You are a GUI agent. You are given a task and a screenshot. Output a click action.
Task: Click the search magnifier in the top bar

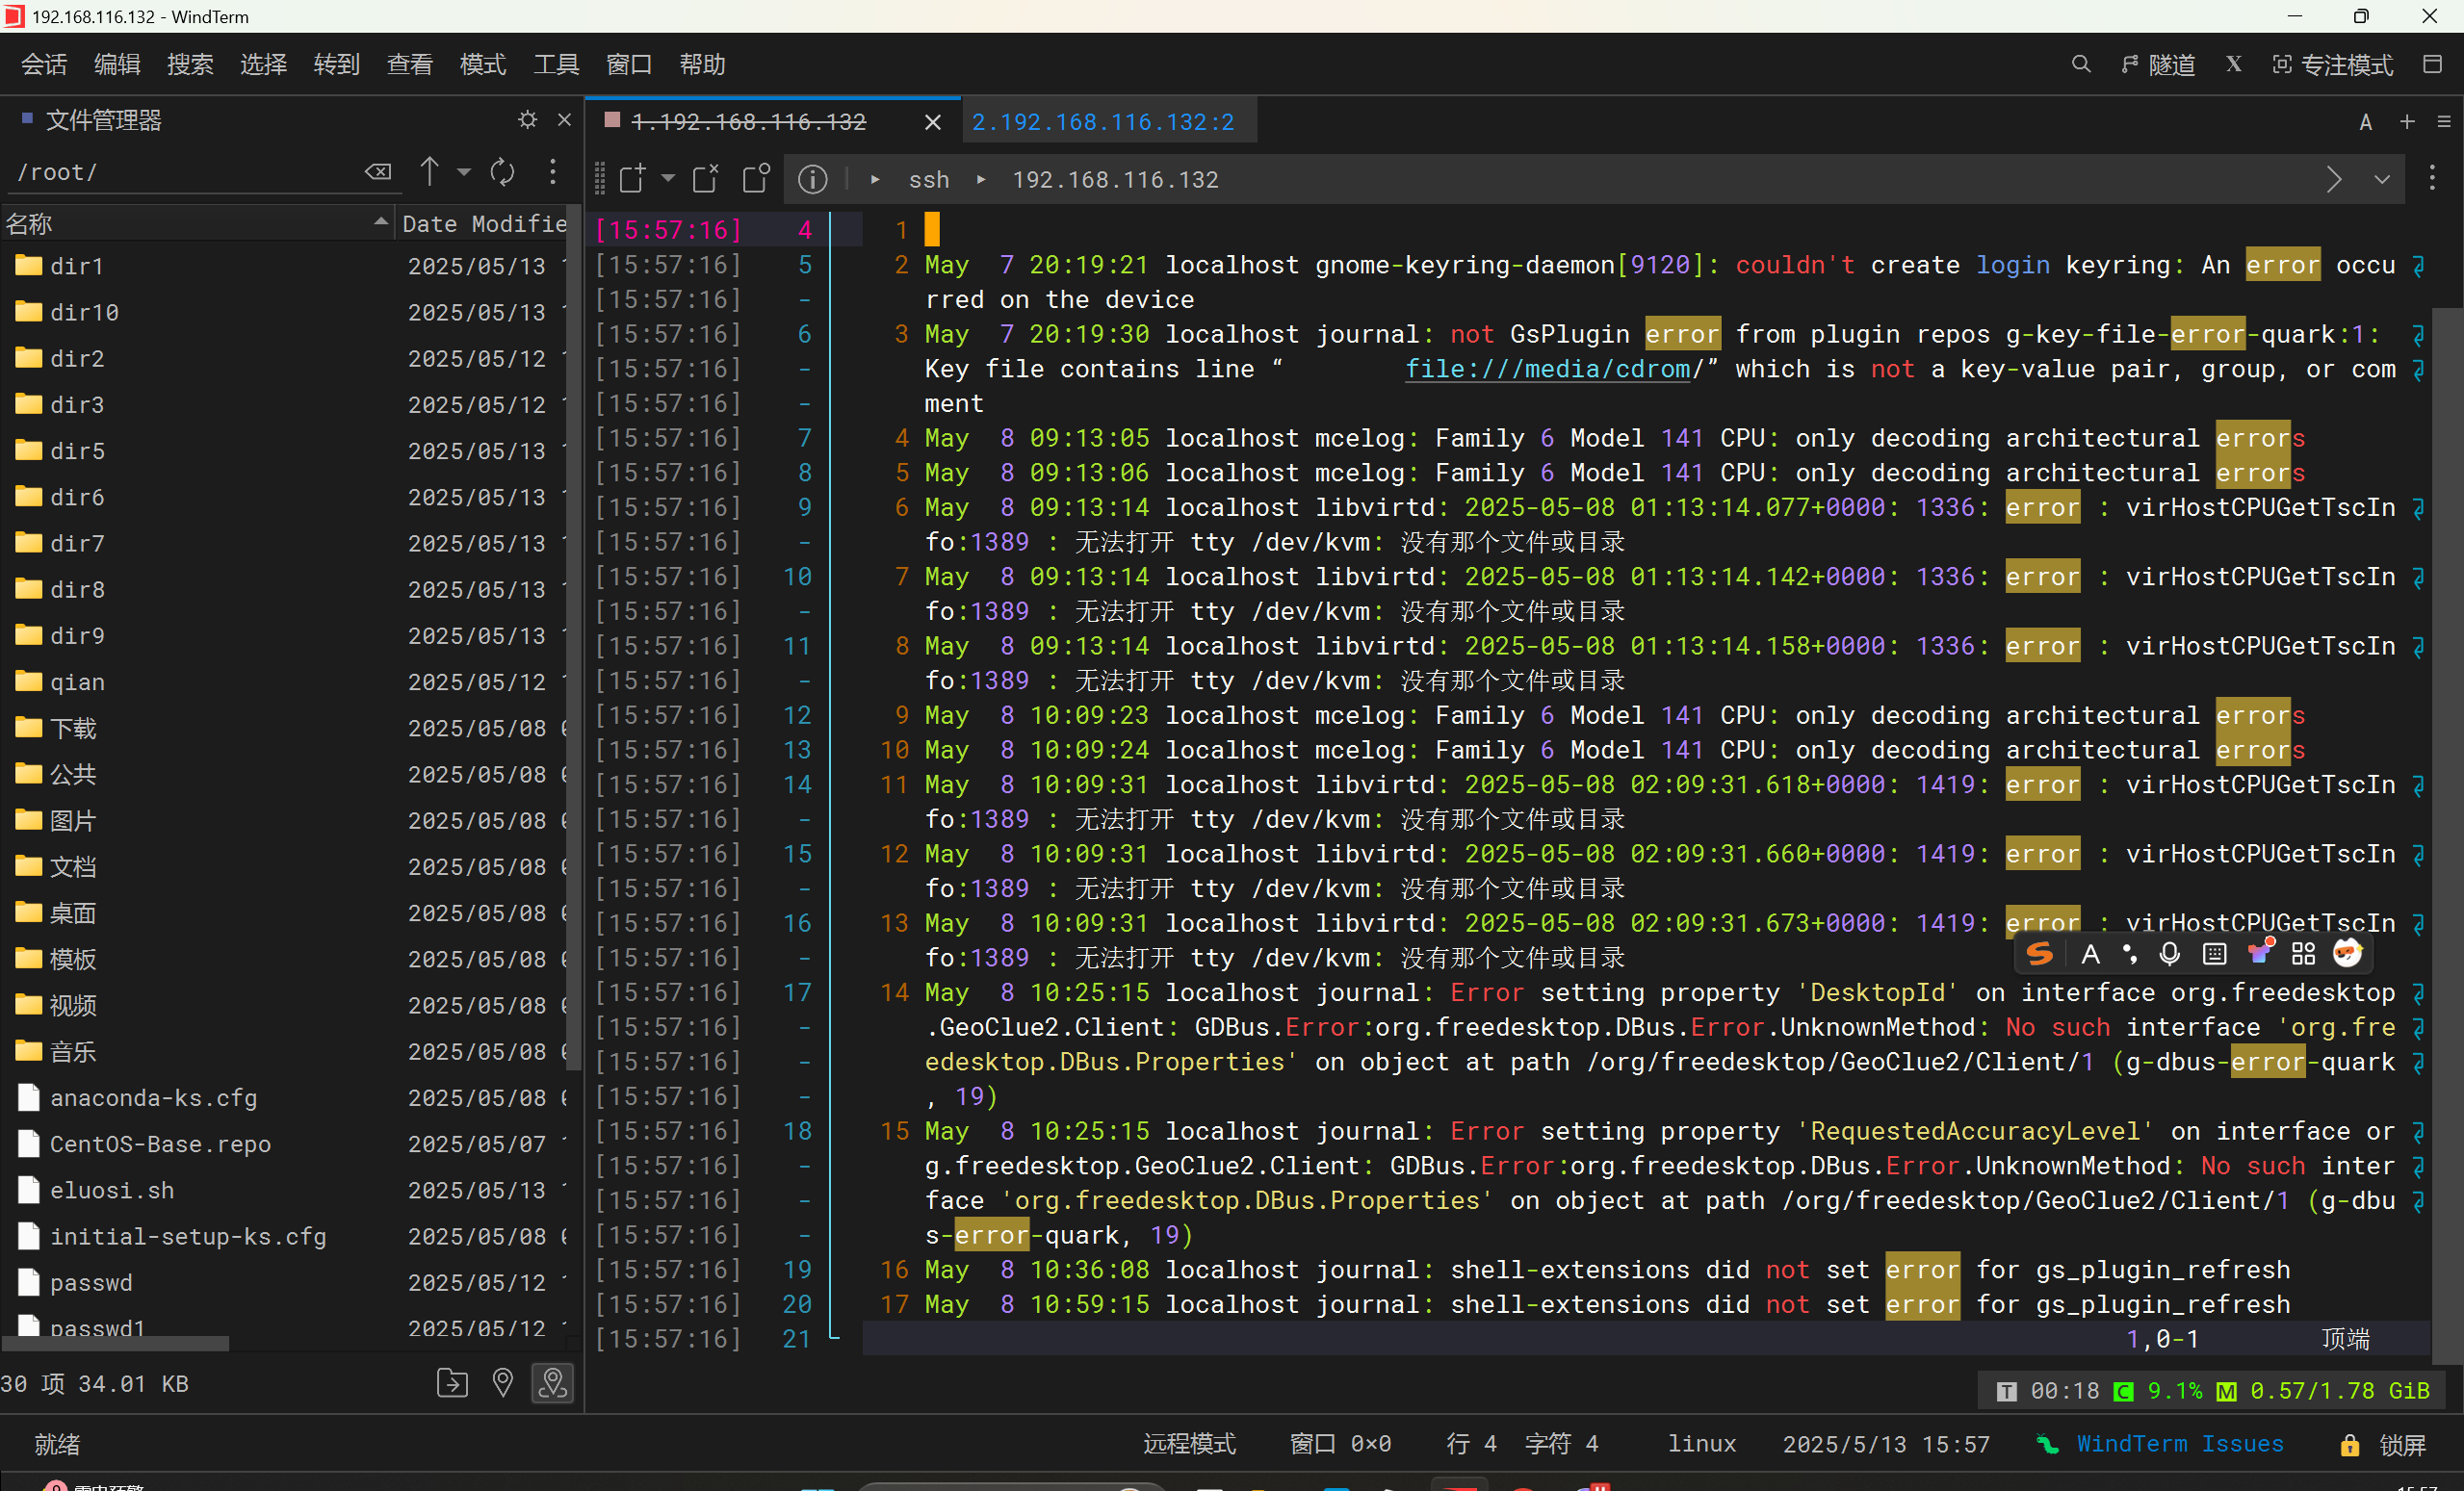coord(2080,65)
